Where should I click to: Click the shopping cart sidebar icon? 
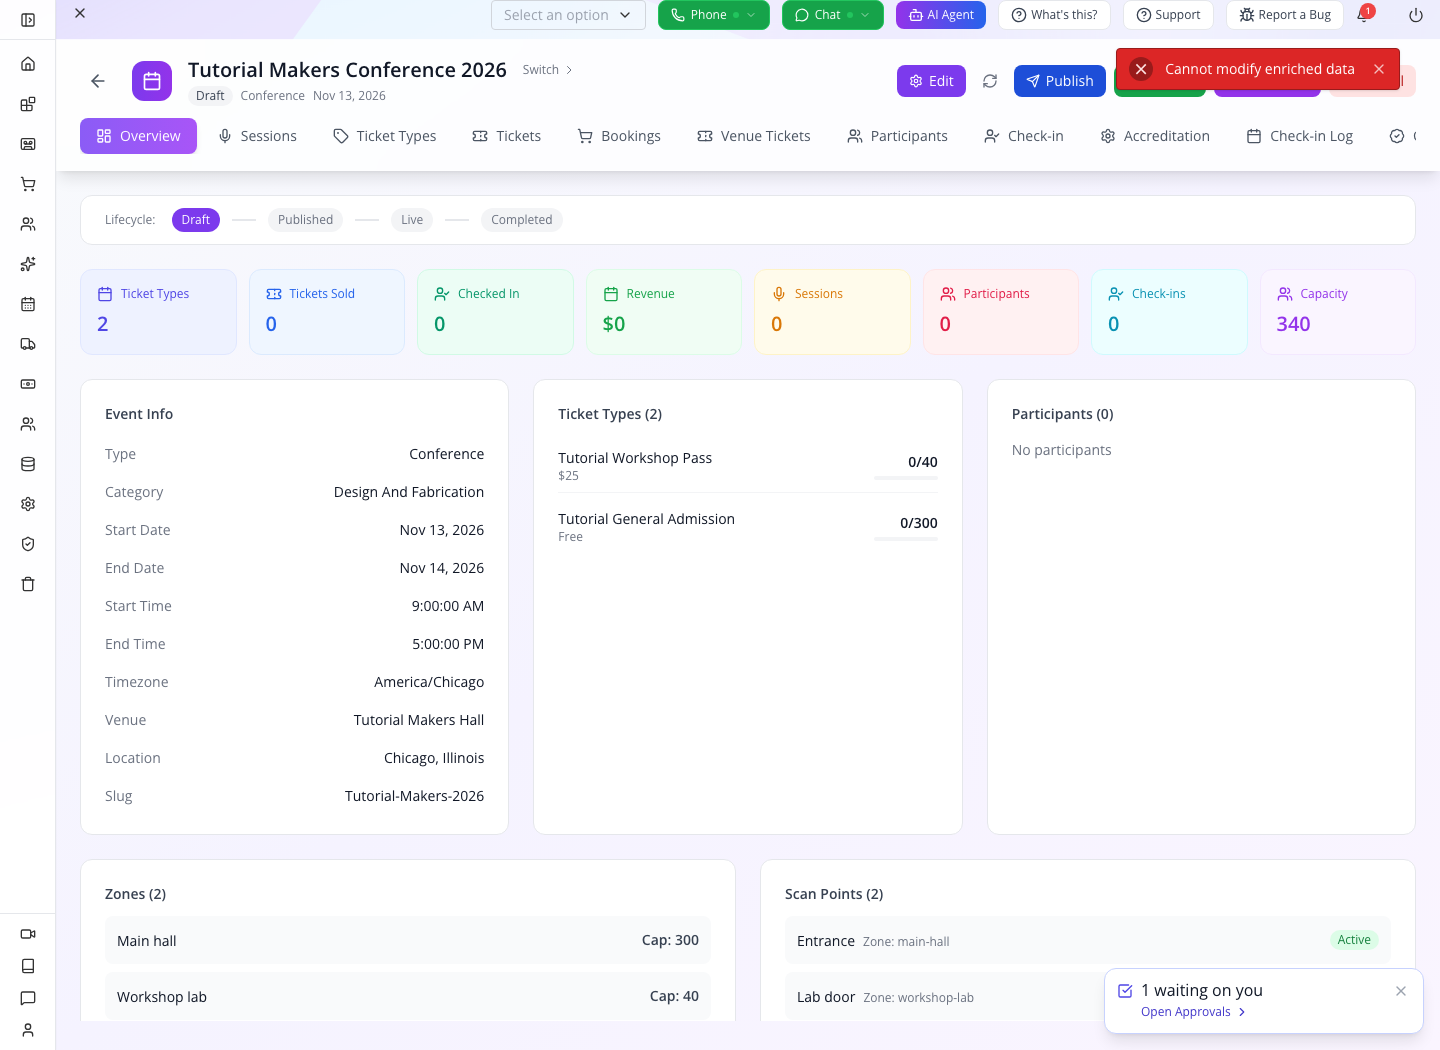pos(28,184)
